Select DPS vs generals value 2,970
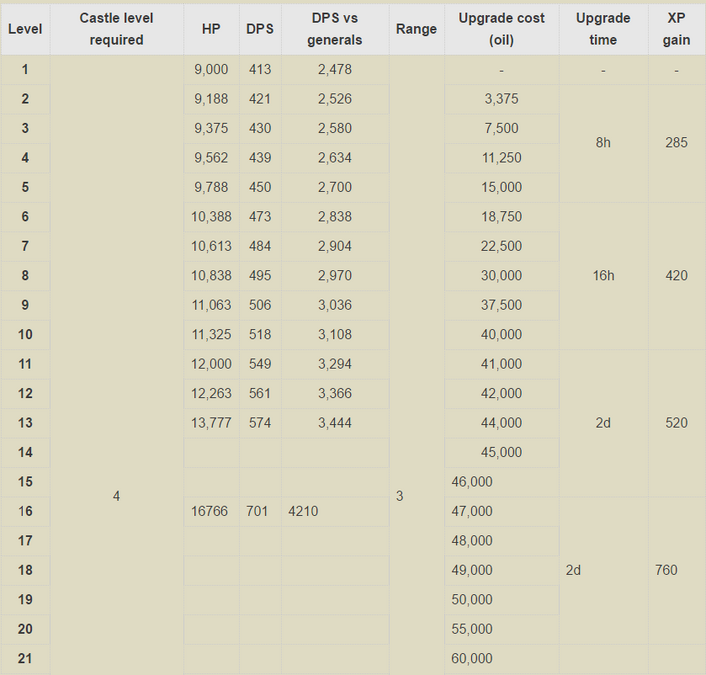 click(x=335, y=276)
